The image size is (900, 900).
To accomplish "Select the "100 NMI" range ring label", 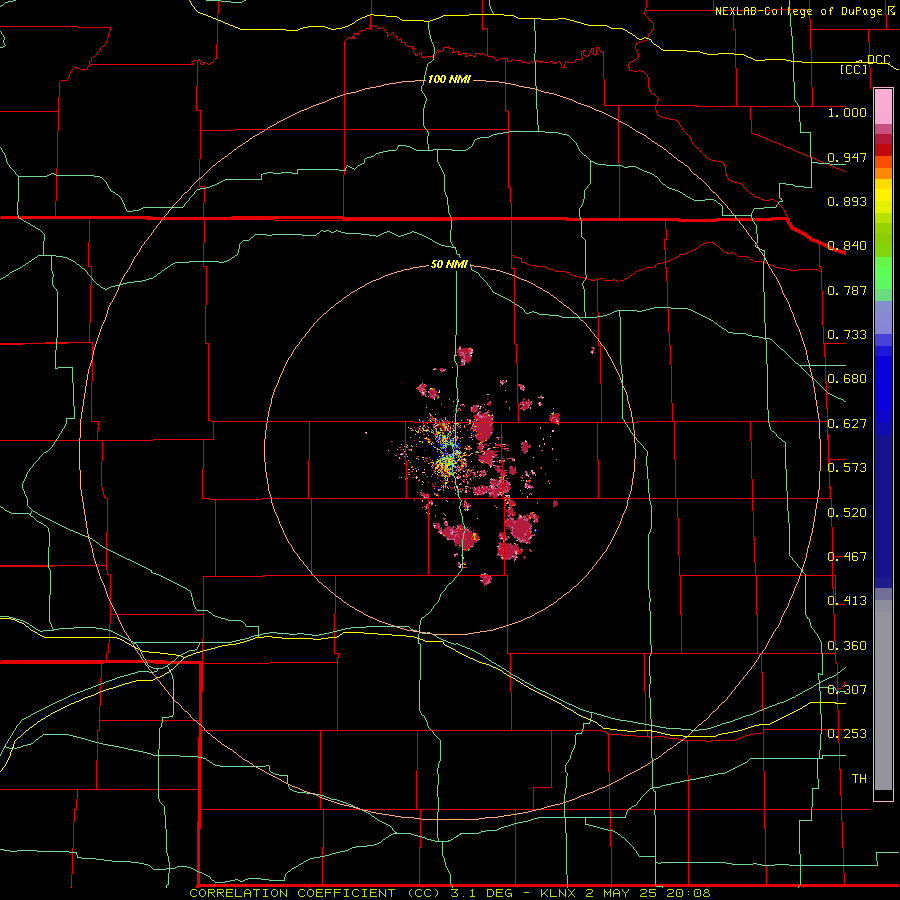I will click(x=449, y=79).
